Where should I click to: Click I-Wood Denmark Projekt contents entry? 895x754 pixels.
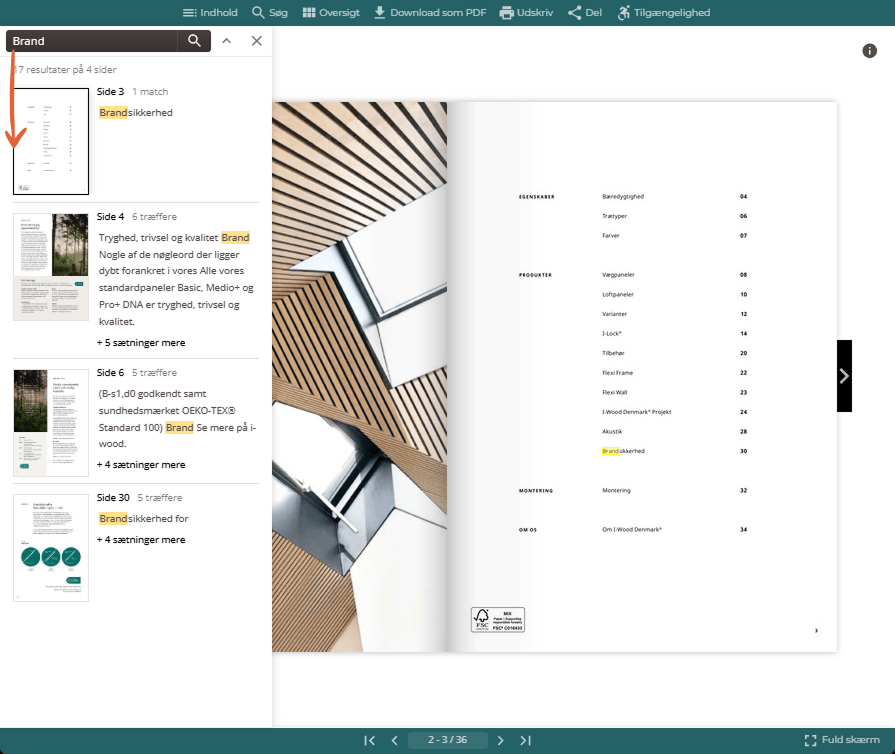[636, 412]
